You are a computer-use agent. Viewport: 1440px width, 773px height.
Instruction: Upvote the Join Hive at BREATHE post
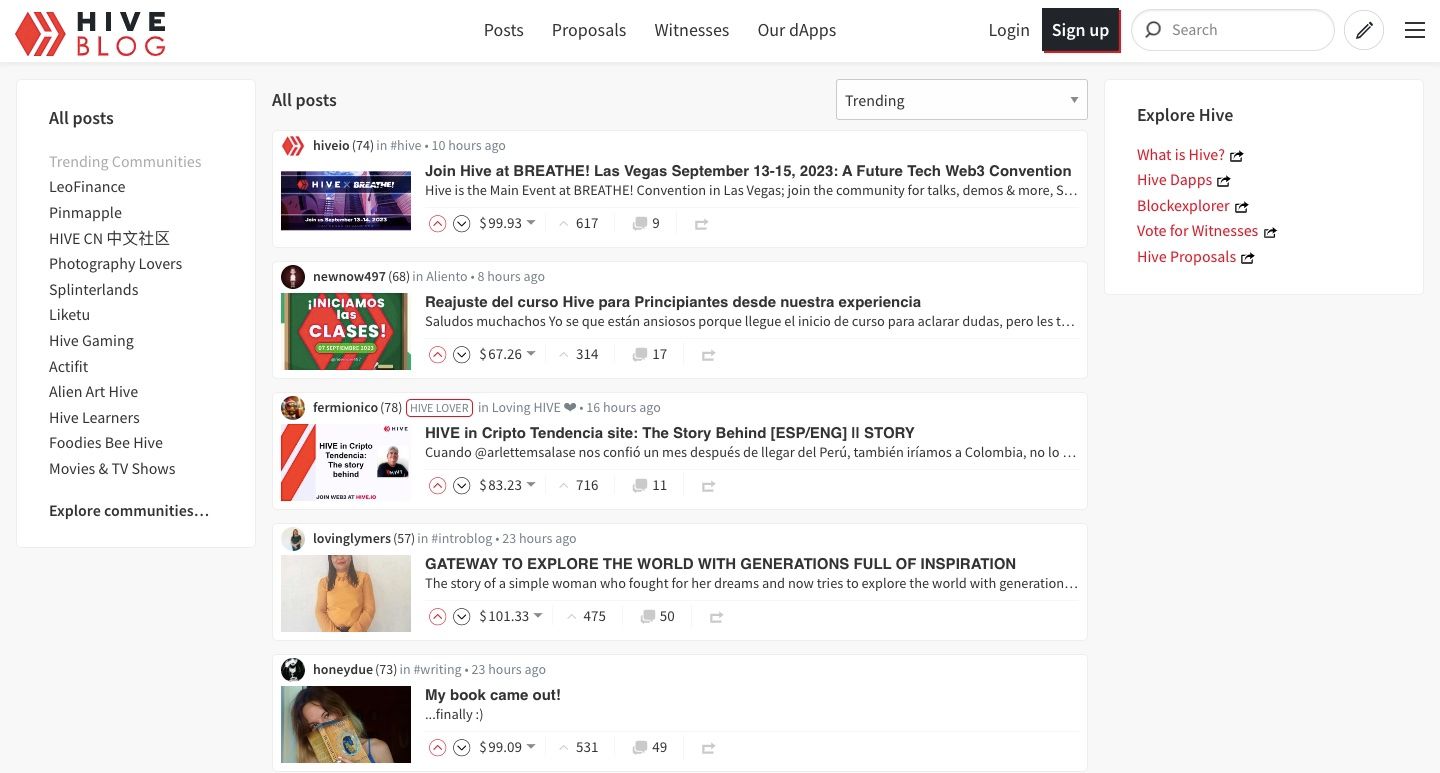point(437,223)
